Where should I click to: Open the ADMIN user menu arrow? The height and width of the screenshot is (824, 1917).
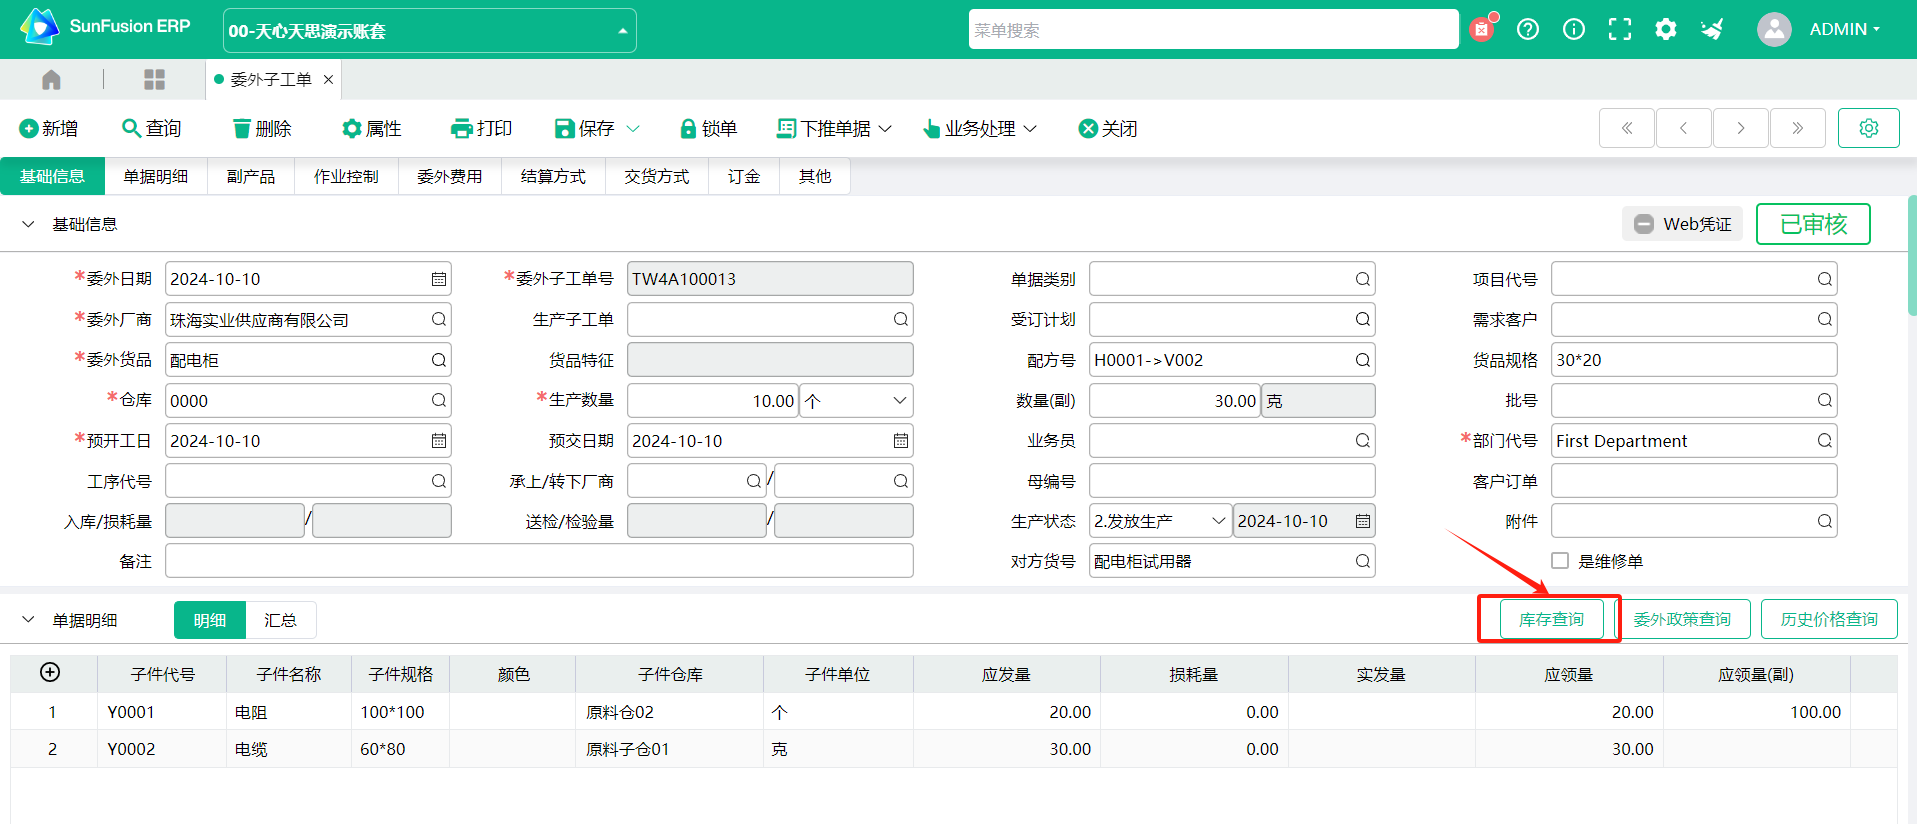point(1877,29)
